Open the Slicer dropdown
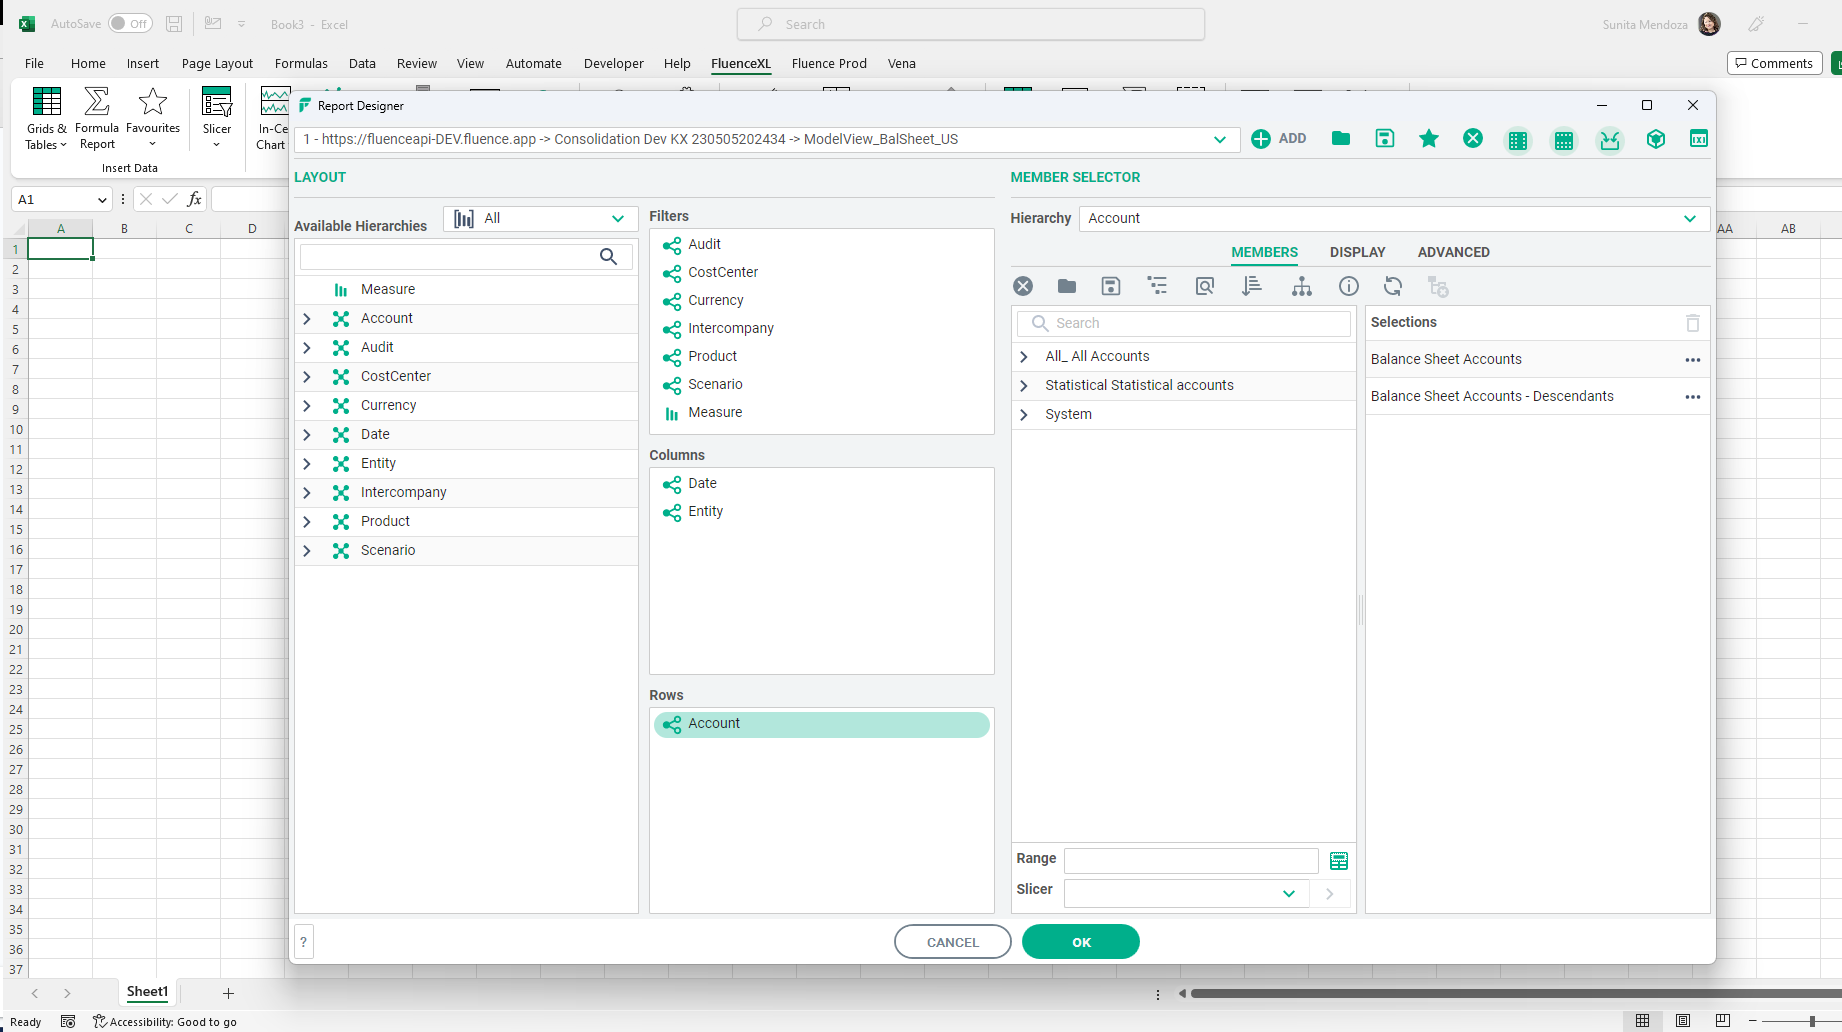The width and height of the screenshot is (1842, 1032). 1289,893
